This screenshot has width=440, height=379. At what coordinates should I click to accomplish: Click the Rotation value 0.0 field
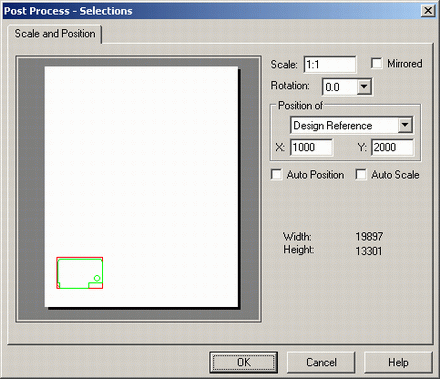pos(339,87)
